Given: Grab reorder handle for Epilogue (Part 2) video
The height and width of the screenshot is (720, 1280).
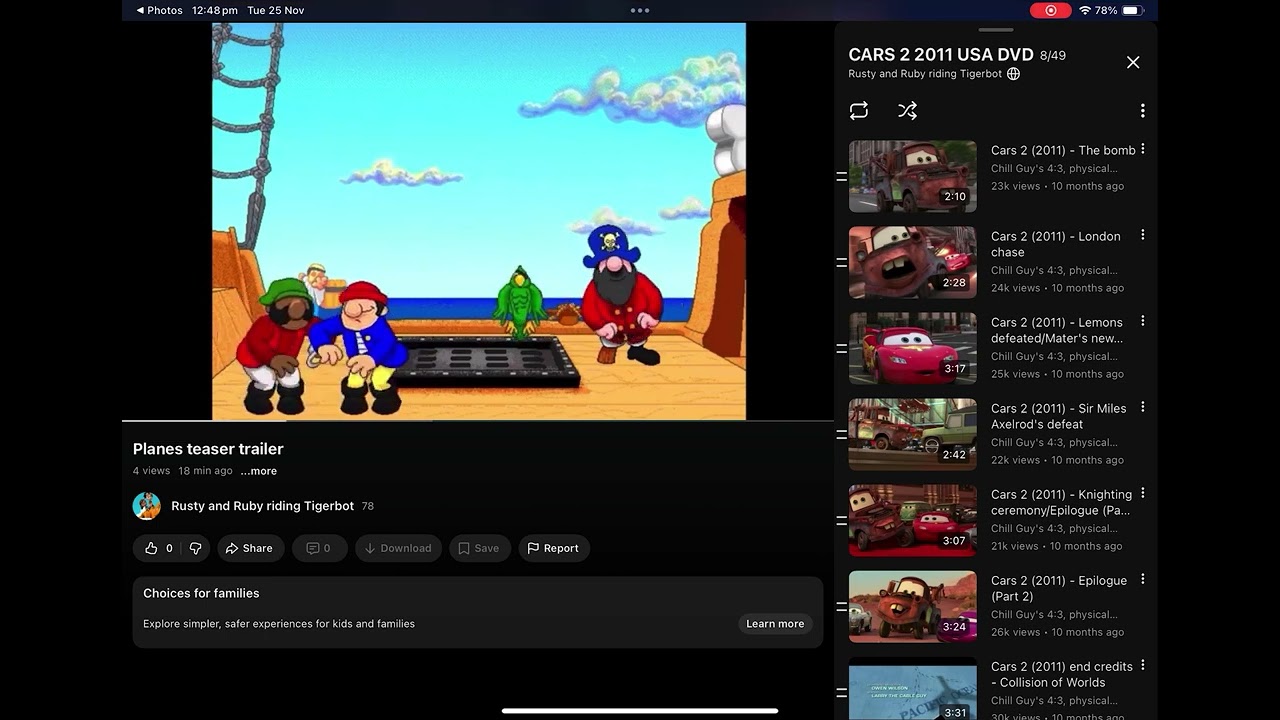Looking at the screenshot, I should tap(841, 606).
